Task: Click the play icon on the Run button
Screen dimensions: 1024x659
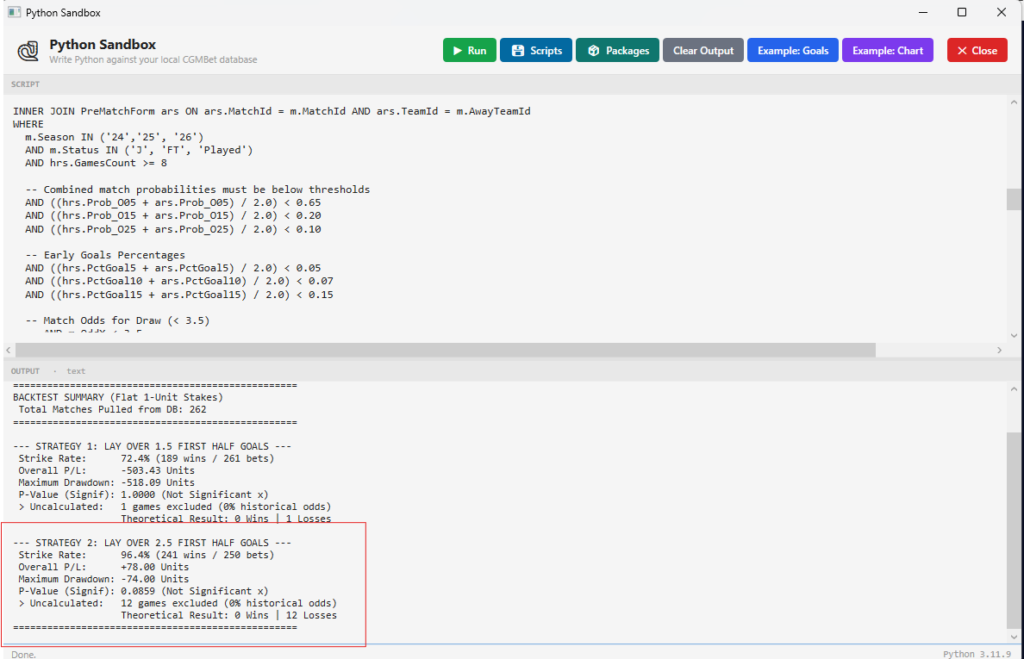Action: coord(456,51)
